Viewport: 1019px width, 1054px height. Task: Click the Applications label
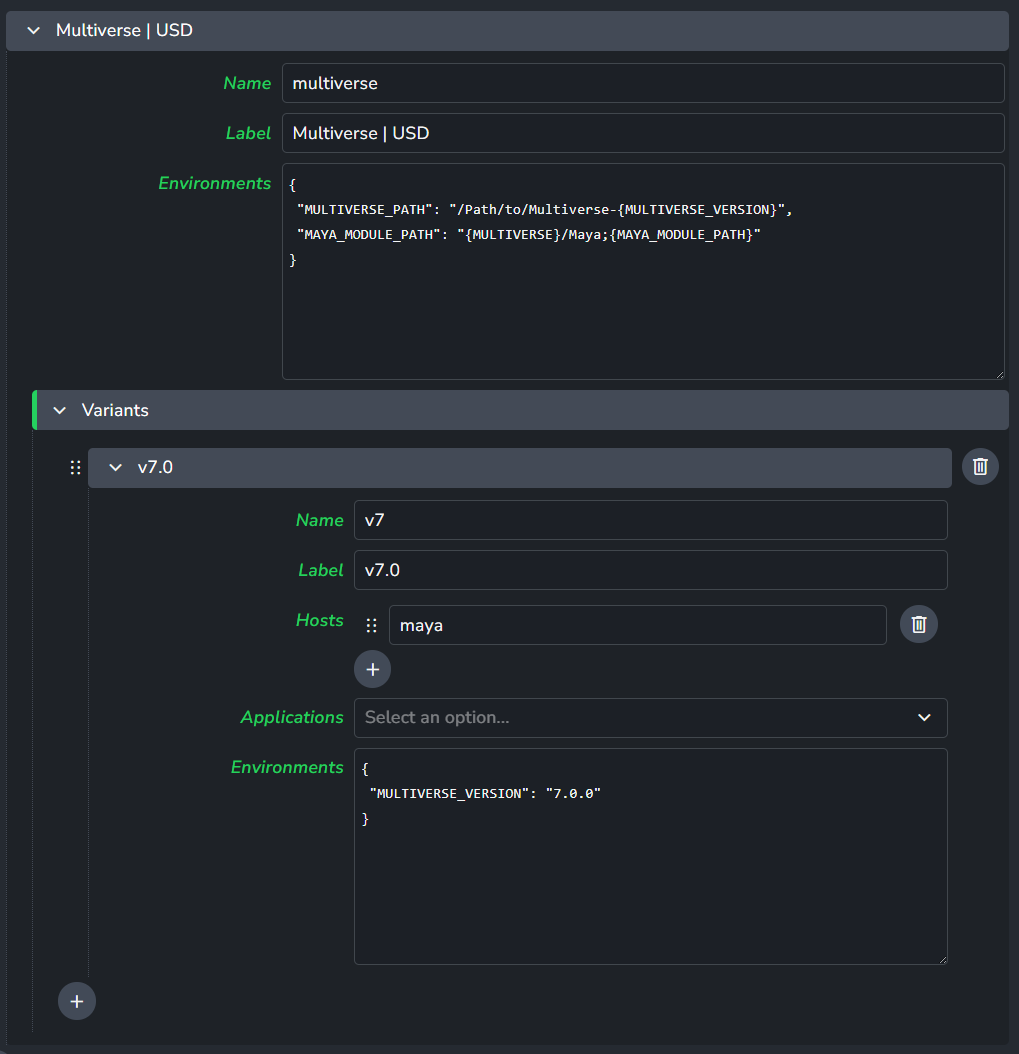click(292, 717)
